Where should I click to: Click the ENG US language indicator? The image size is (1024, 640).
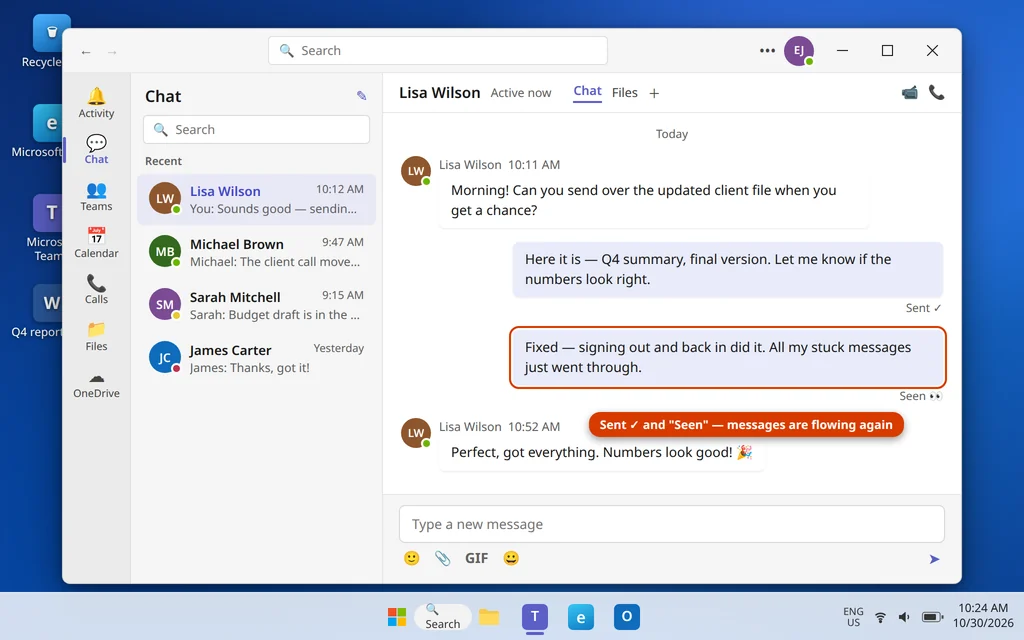point(853,616)
